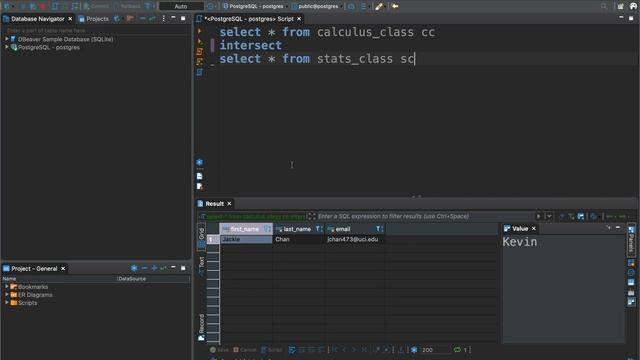Click the search magnifier in top toolbar
This screenshot has width=640, height=360.
coord(604,6)
